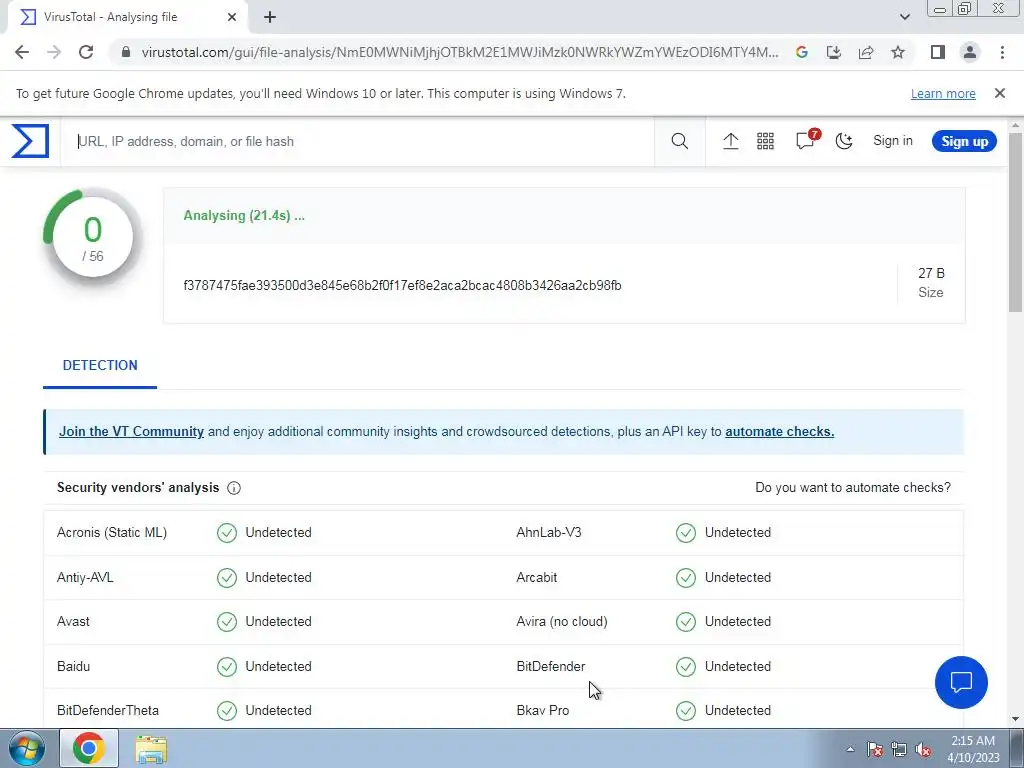
Task: Click the file hash text
Action: click(x=402, y=285)
